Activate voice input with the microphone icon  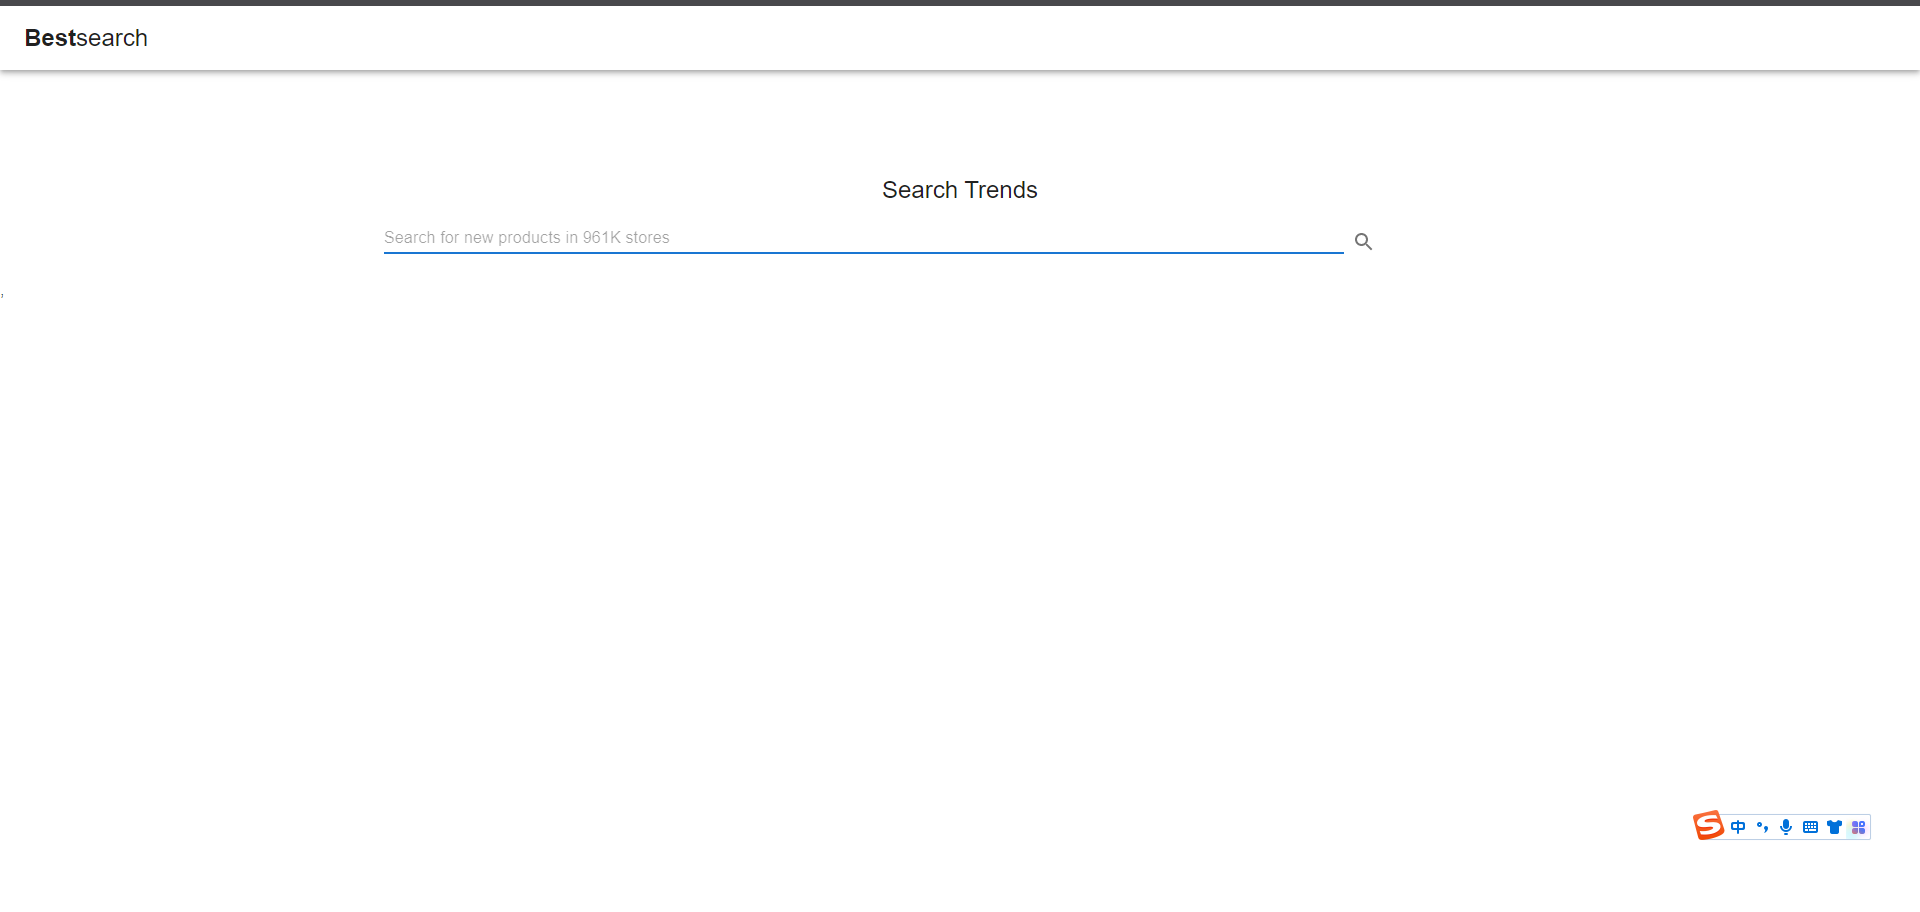(x=1787, y=827)
